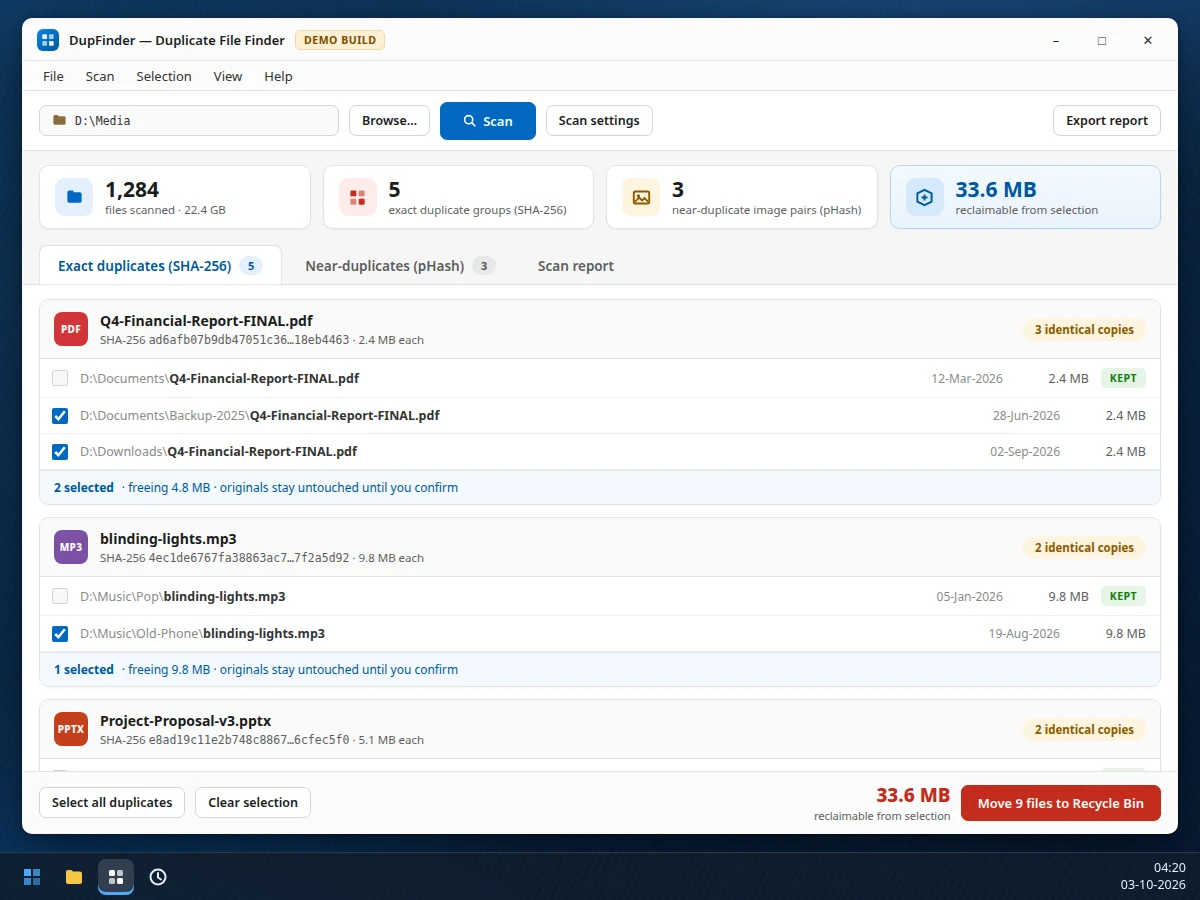Click the '3 identical copies' badge

pyautogui.click(x=1084, y=329)
